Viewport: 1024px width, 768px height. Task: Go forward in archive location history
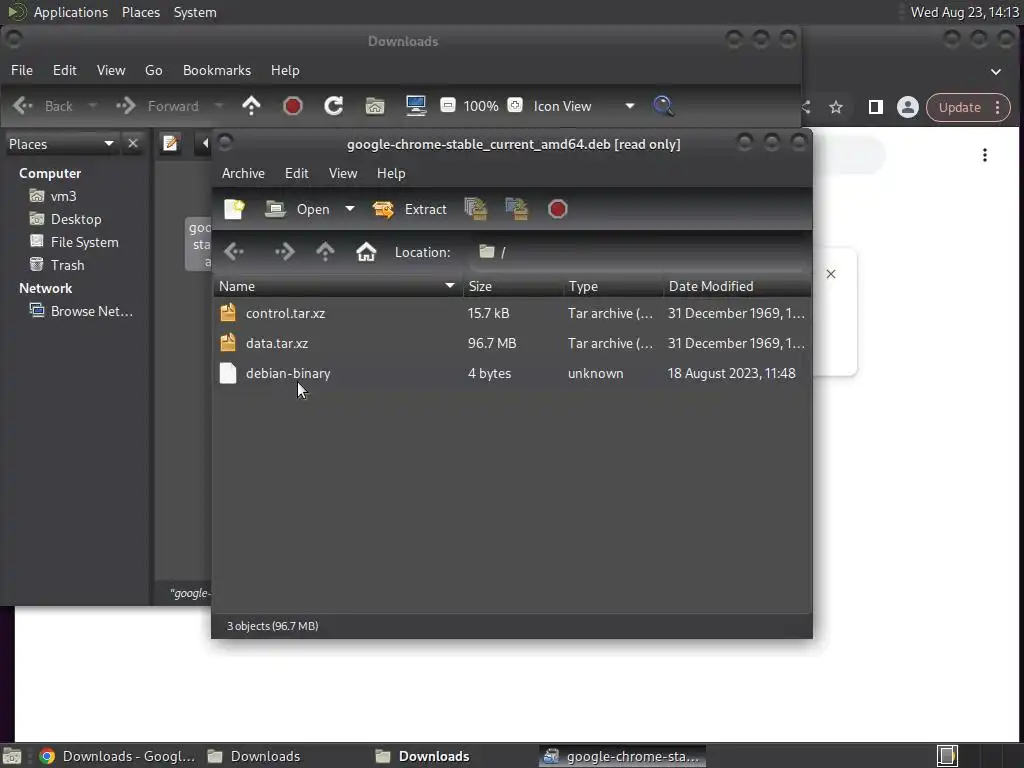tap(284, 252)
